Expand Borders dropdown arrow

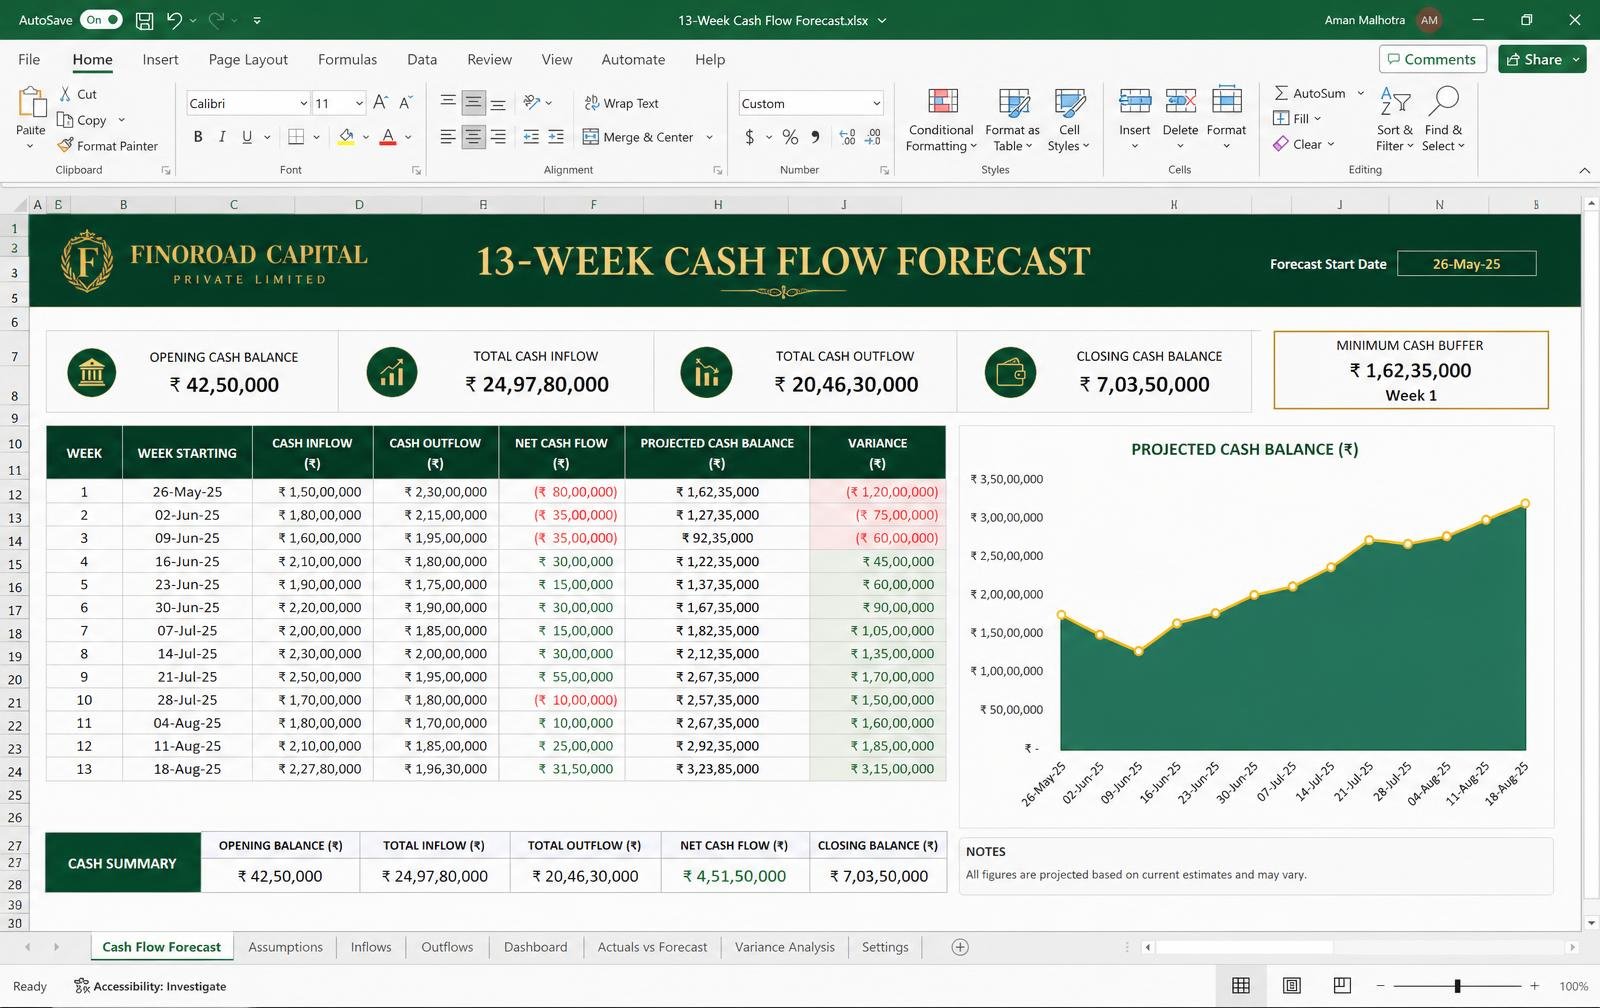pos(316,137)
